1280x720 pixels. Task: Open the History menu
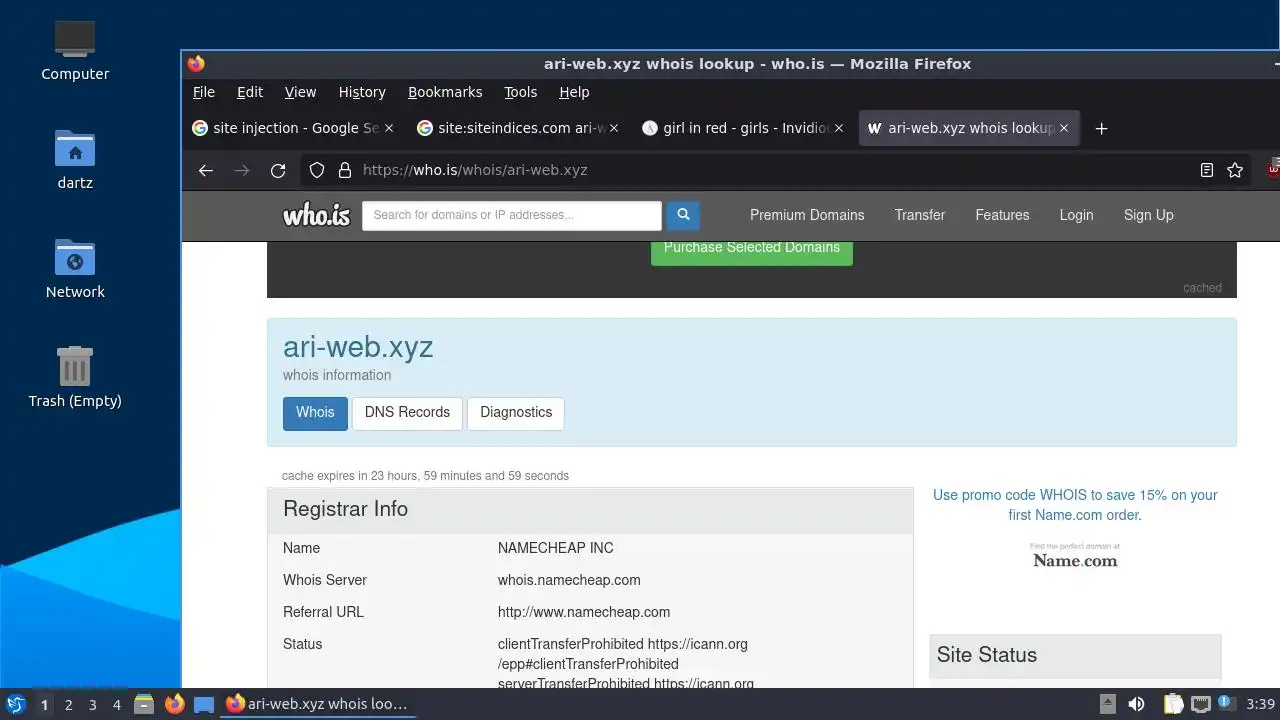point(362,92)
